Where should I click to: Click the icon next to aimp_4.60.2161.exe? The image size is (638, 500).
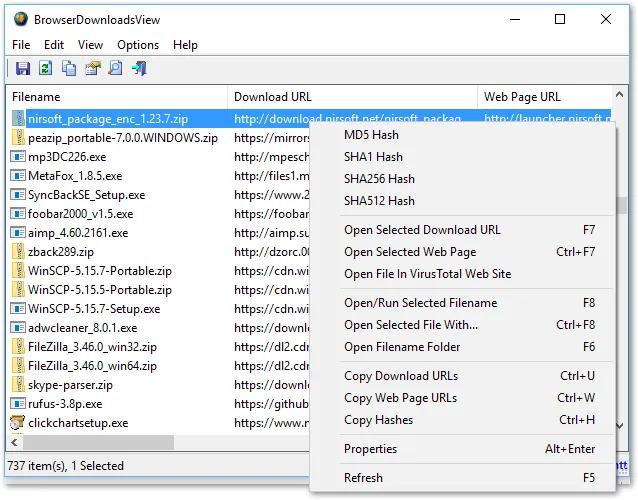(17, 233)
